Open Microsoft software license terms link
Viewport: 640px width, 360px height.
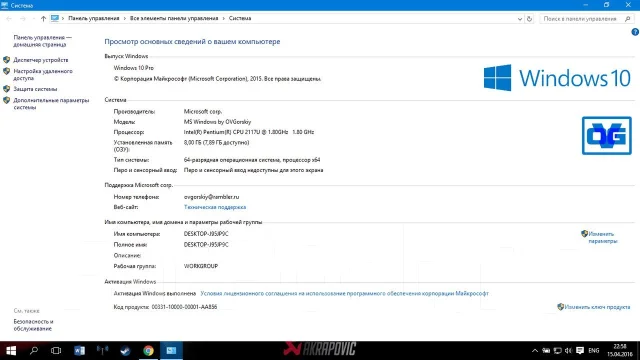click(344, 293)
